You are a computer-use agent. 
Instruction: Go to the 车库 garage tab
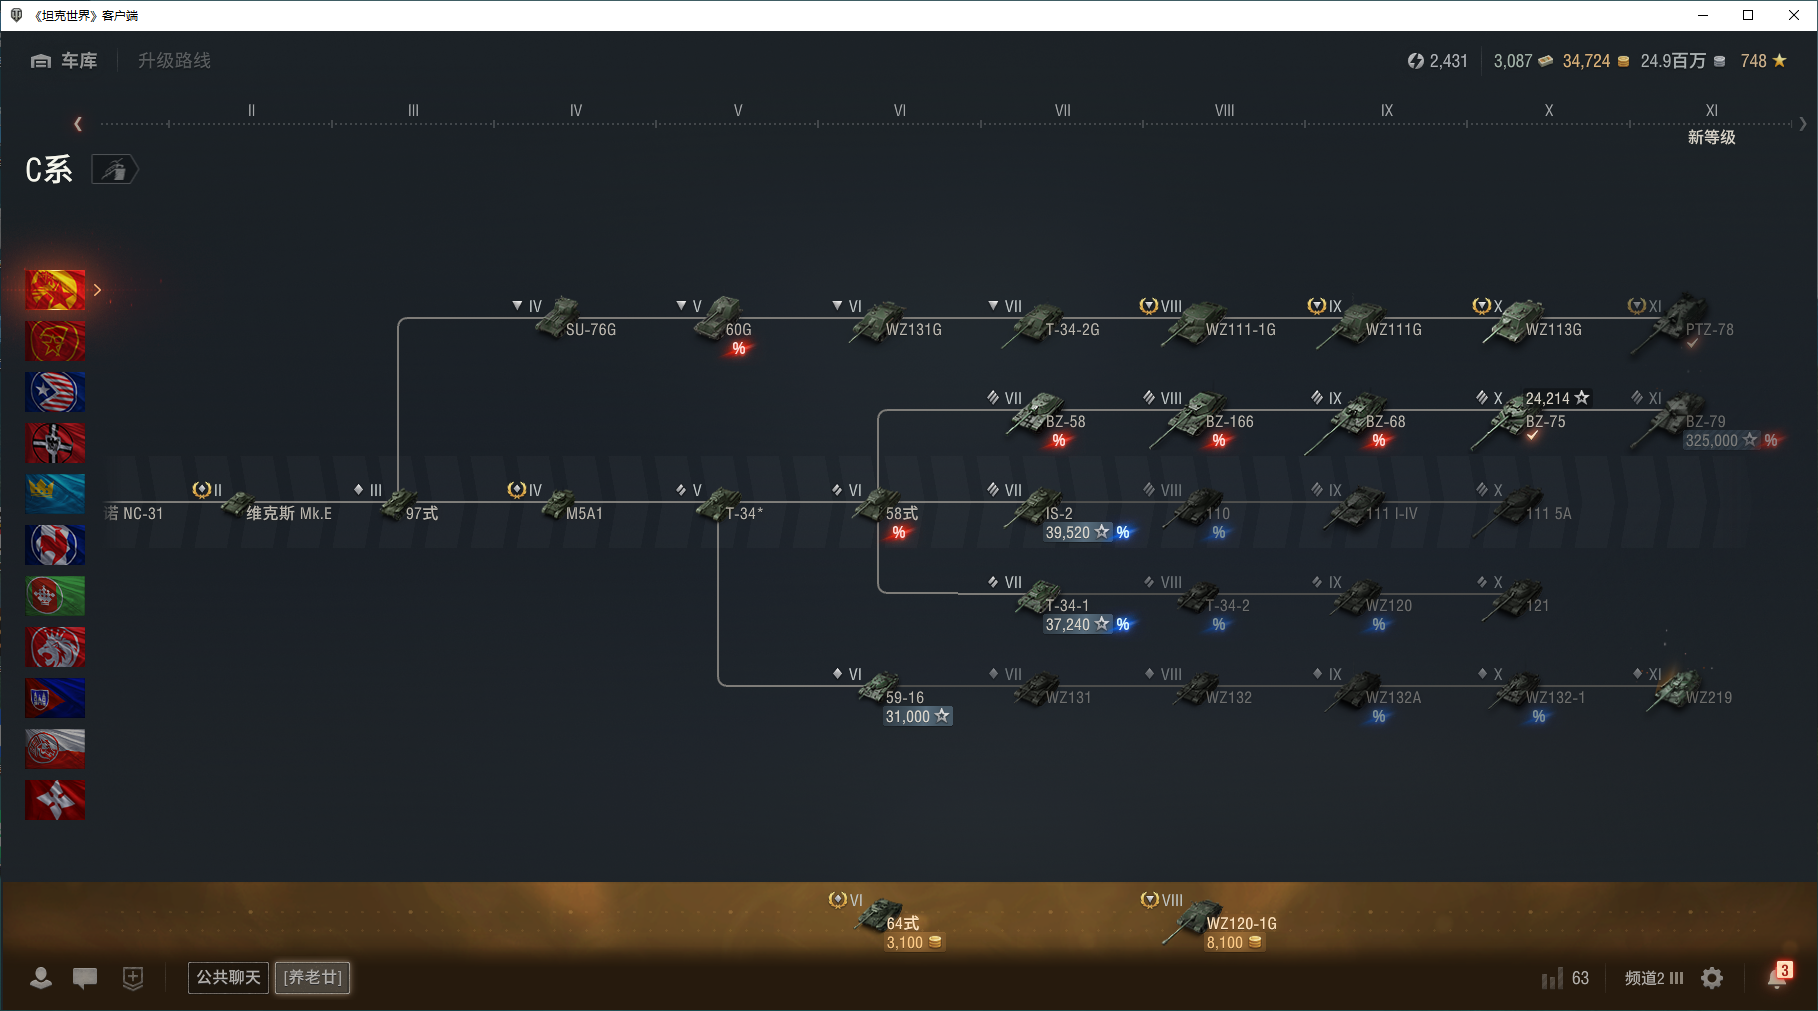[x=64, y=61]
